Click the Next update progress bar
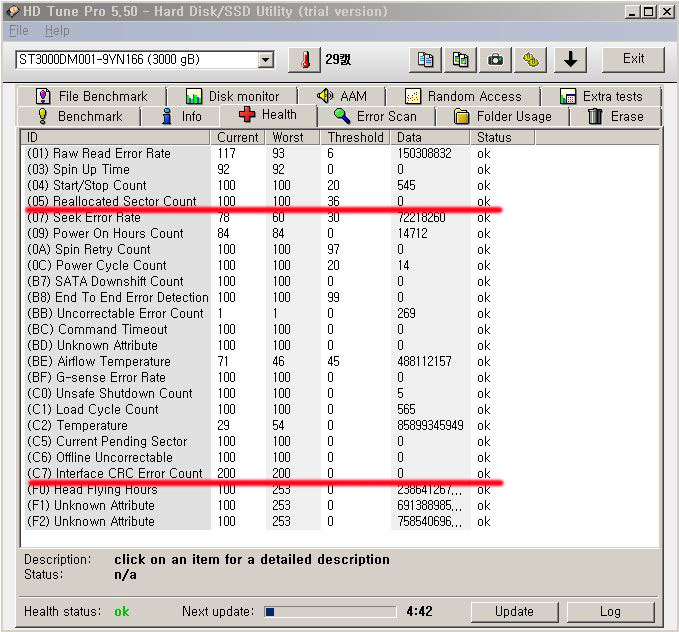This screenshot has height=632, width=679. [x=330, y=612]
